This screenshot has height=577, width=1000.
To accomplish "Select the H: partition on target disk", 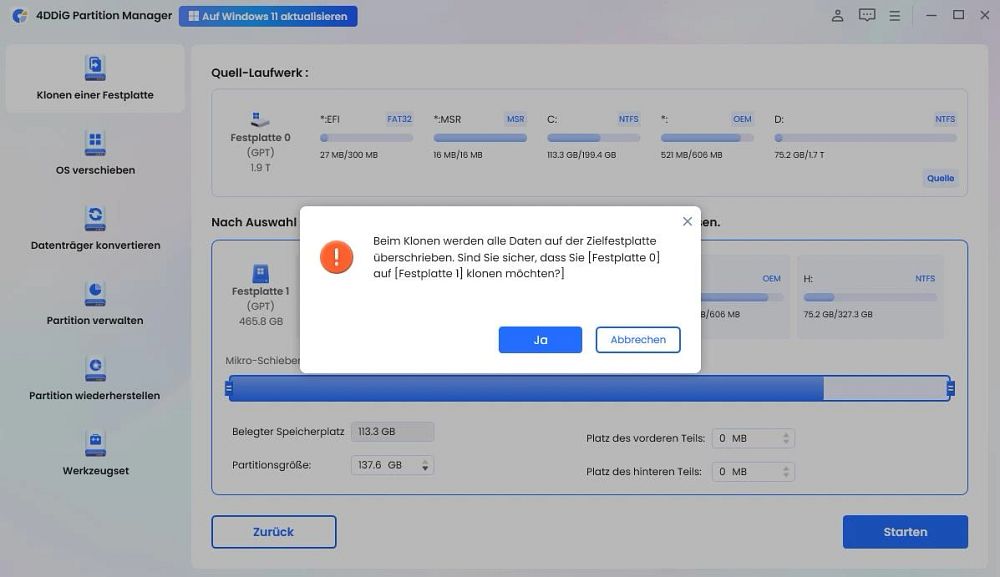I will pyautogui.click(x=869, y=296).
